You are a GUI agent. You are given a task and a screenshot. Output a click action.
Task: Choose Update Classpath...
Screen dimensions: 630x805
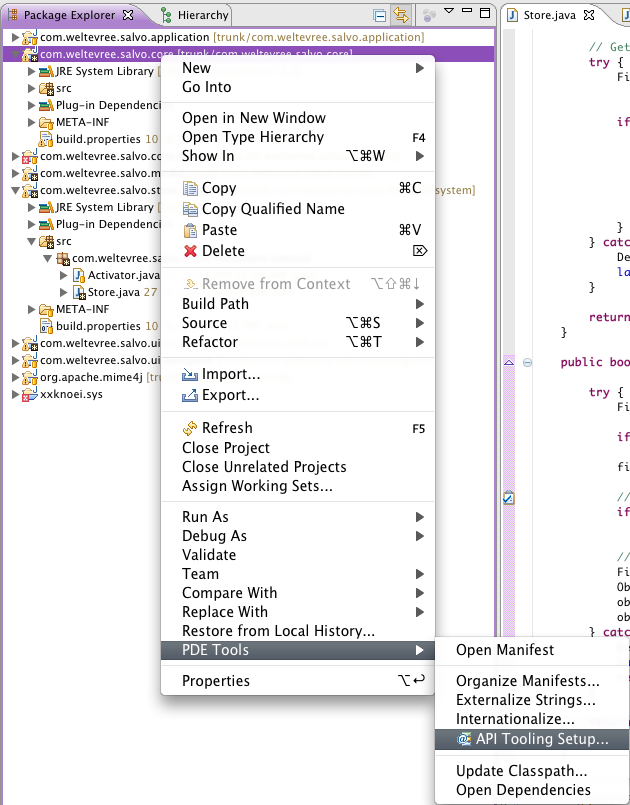532,771
